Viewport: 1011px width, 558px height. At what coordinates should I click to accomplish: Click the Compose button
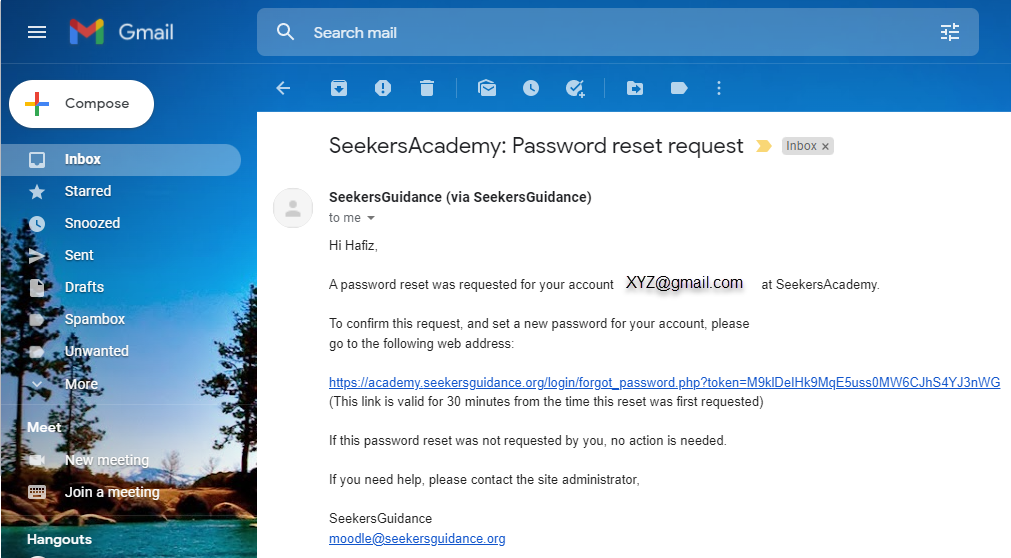pos(82,104)
